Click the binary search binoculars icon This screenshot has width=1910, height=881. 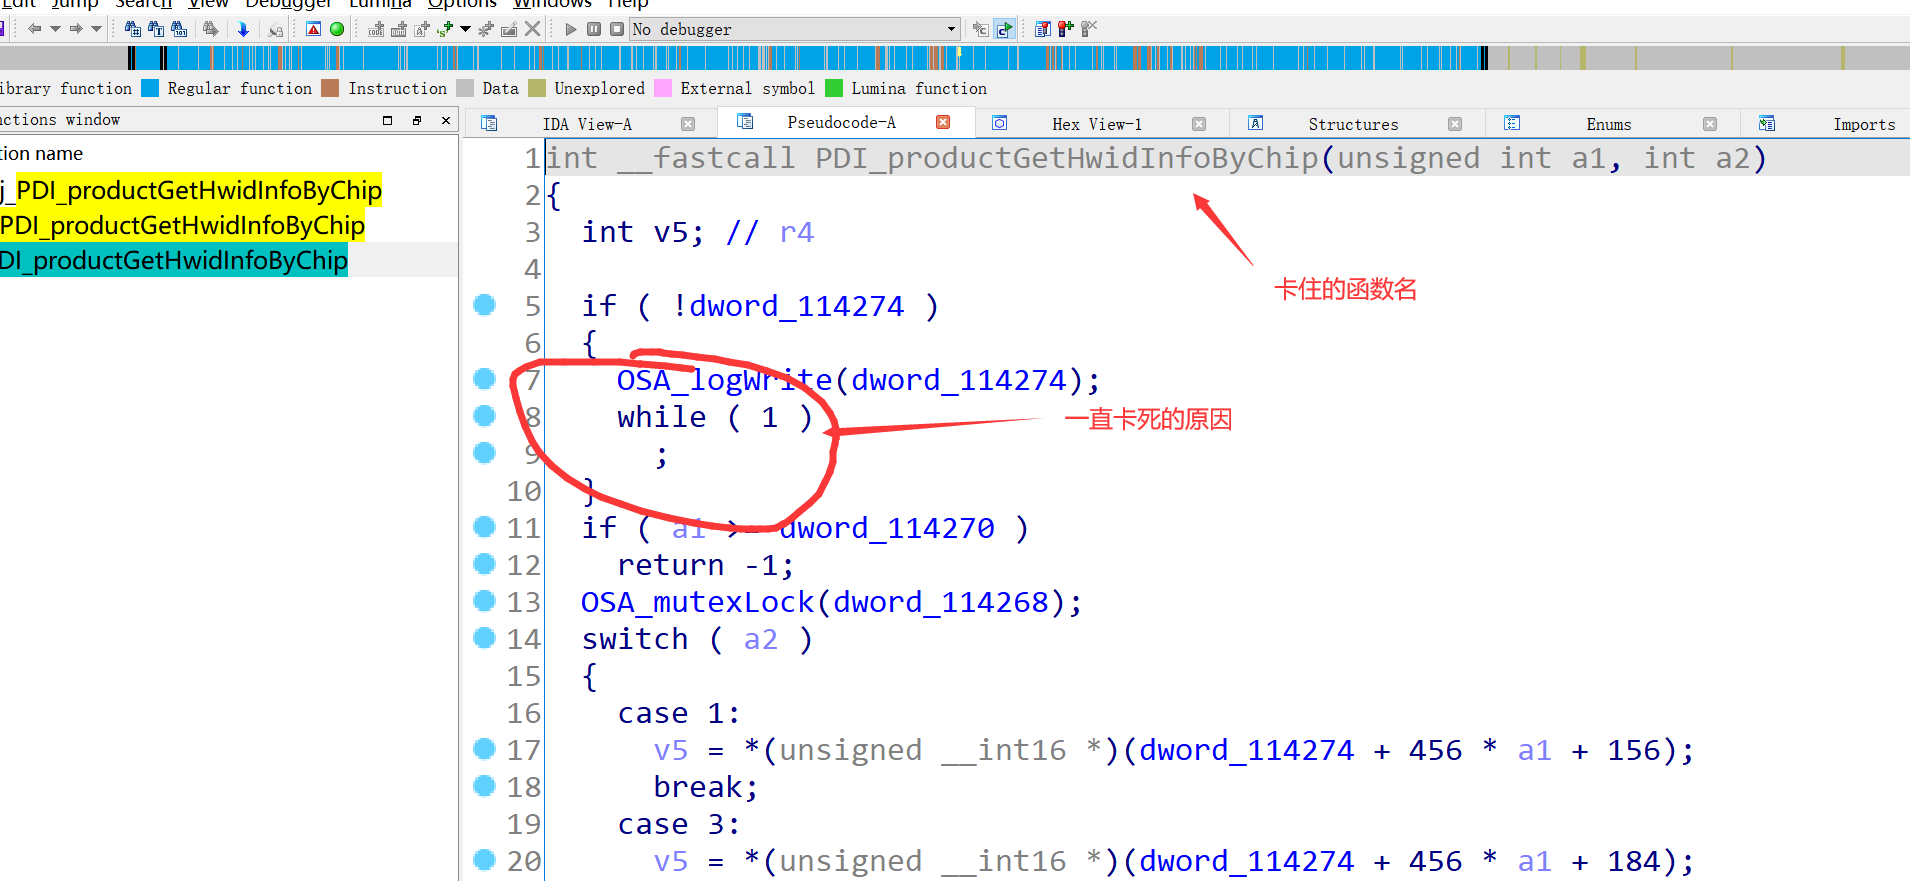click(179, 29)
